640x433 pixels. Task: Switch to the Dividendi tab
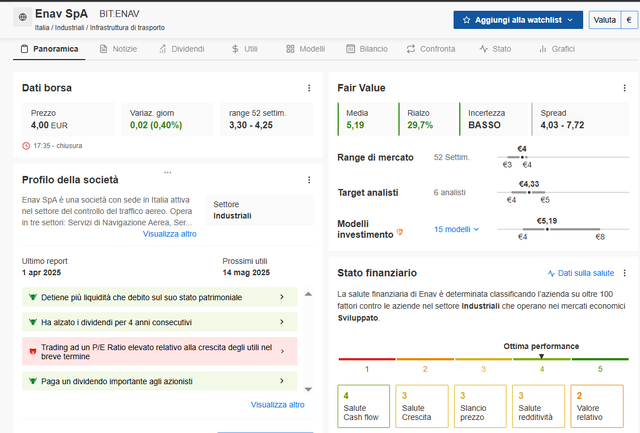pos(182,49)
